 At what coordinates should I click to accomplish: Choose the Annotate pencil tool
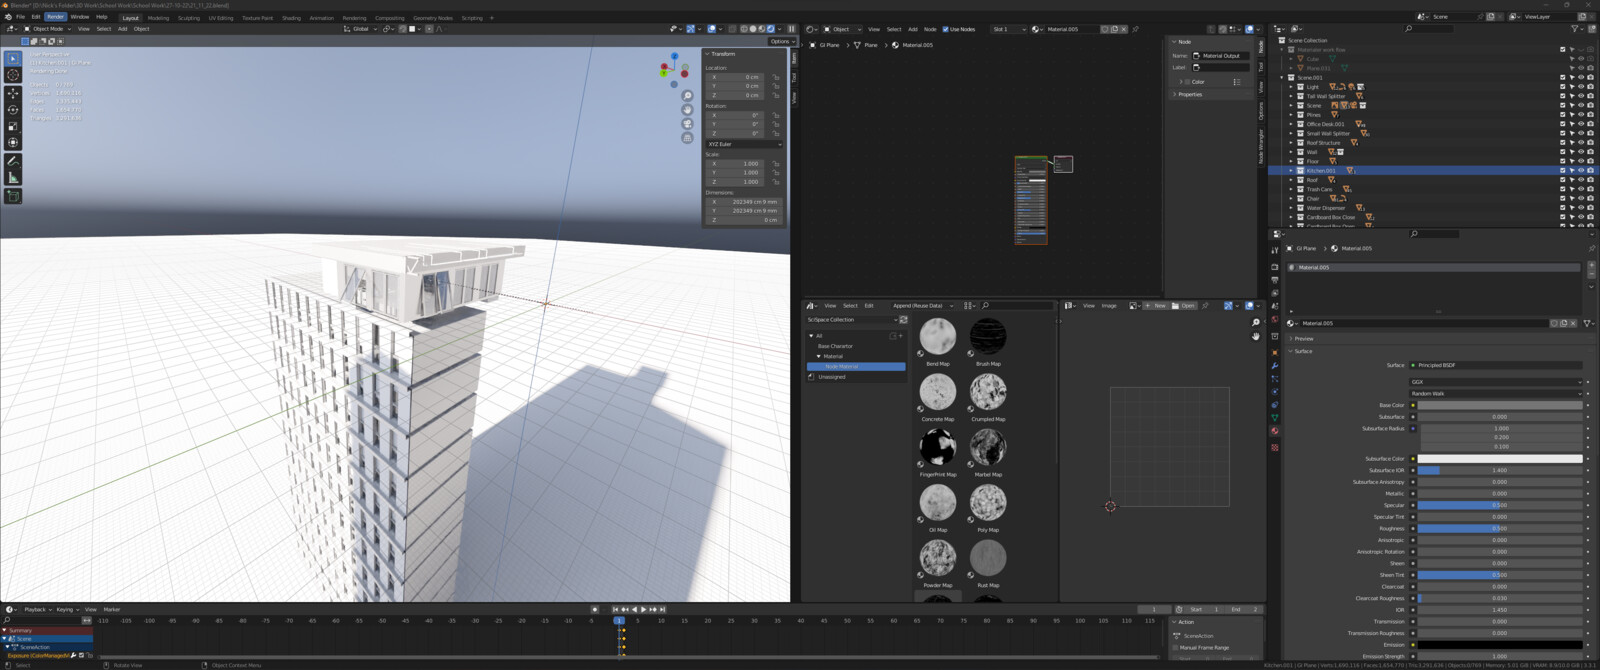(13, 161)
